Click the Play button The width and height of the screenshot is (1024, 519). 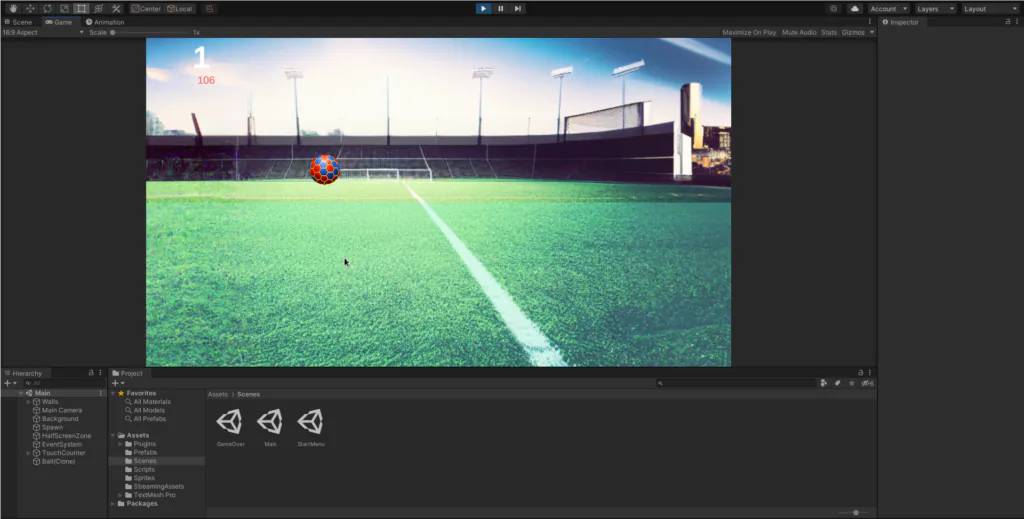tap(483, 8)
